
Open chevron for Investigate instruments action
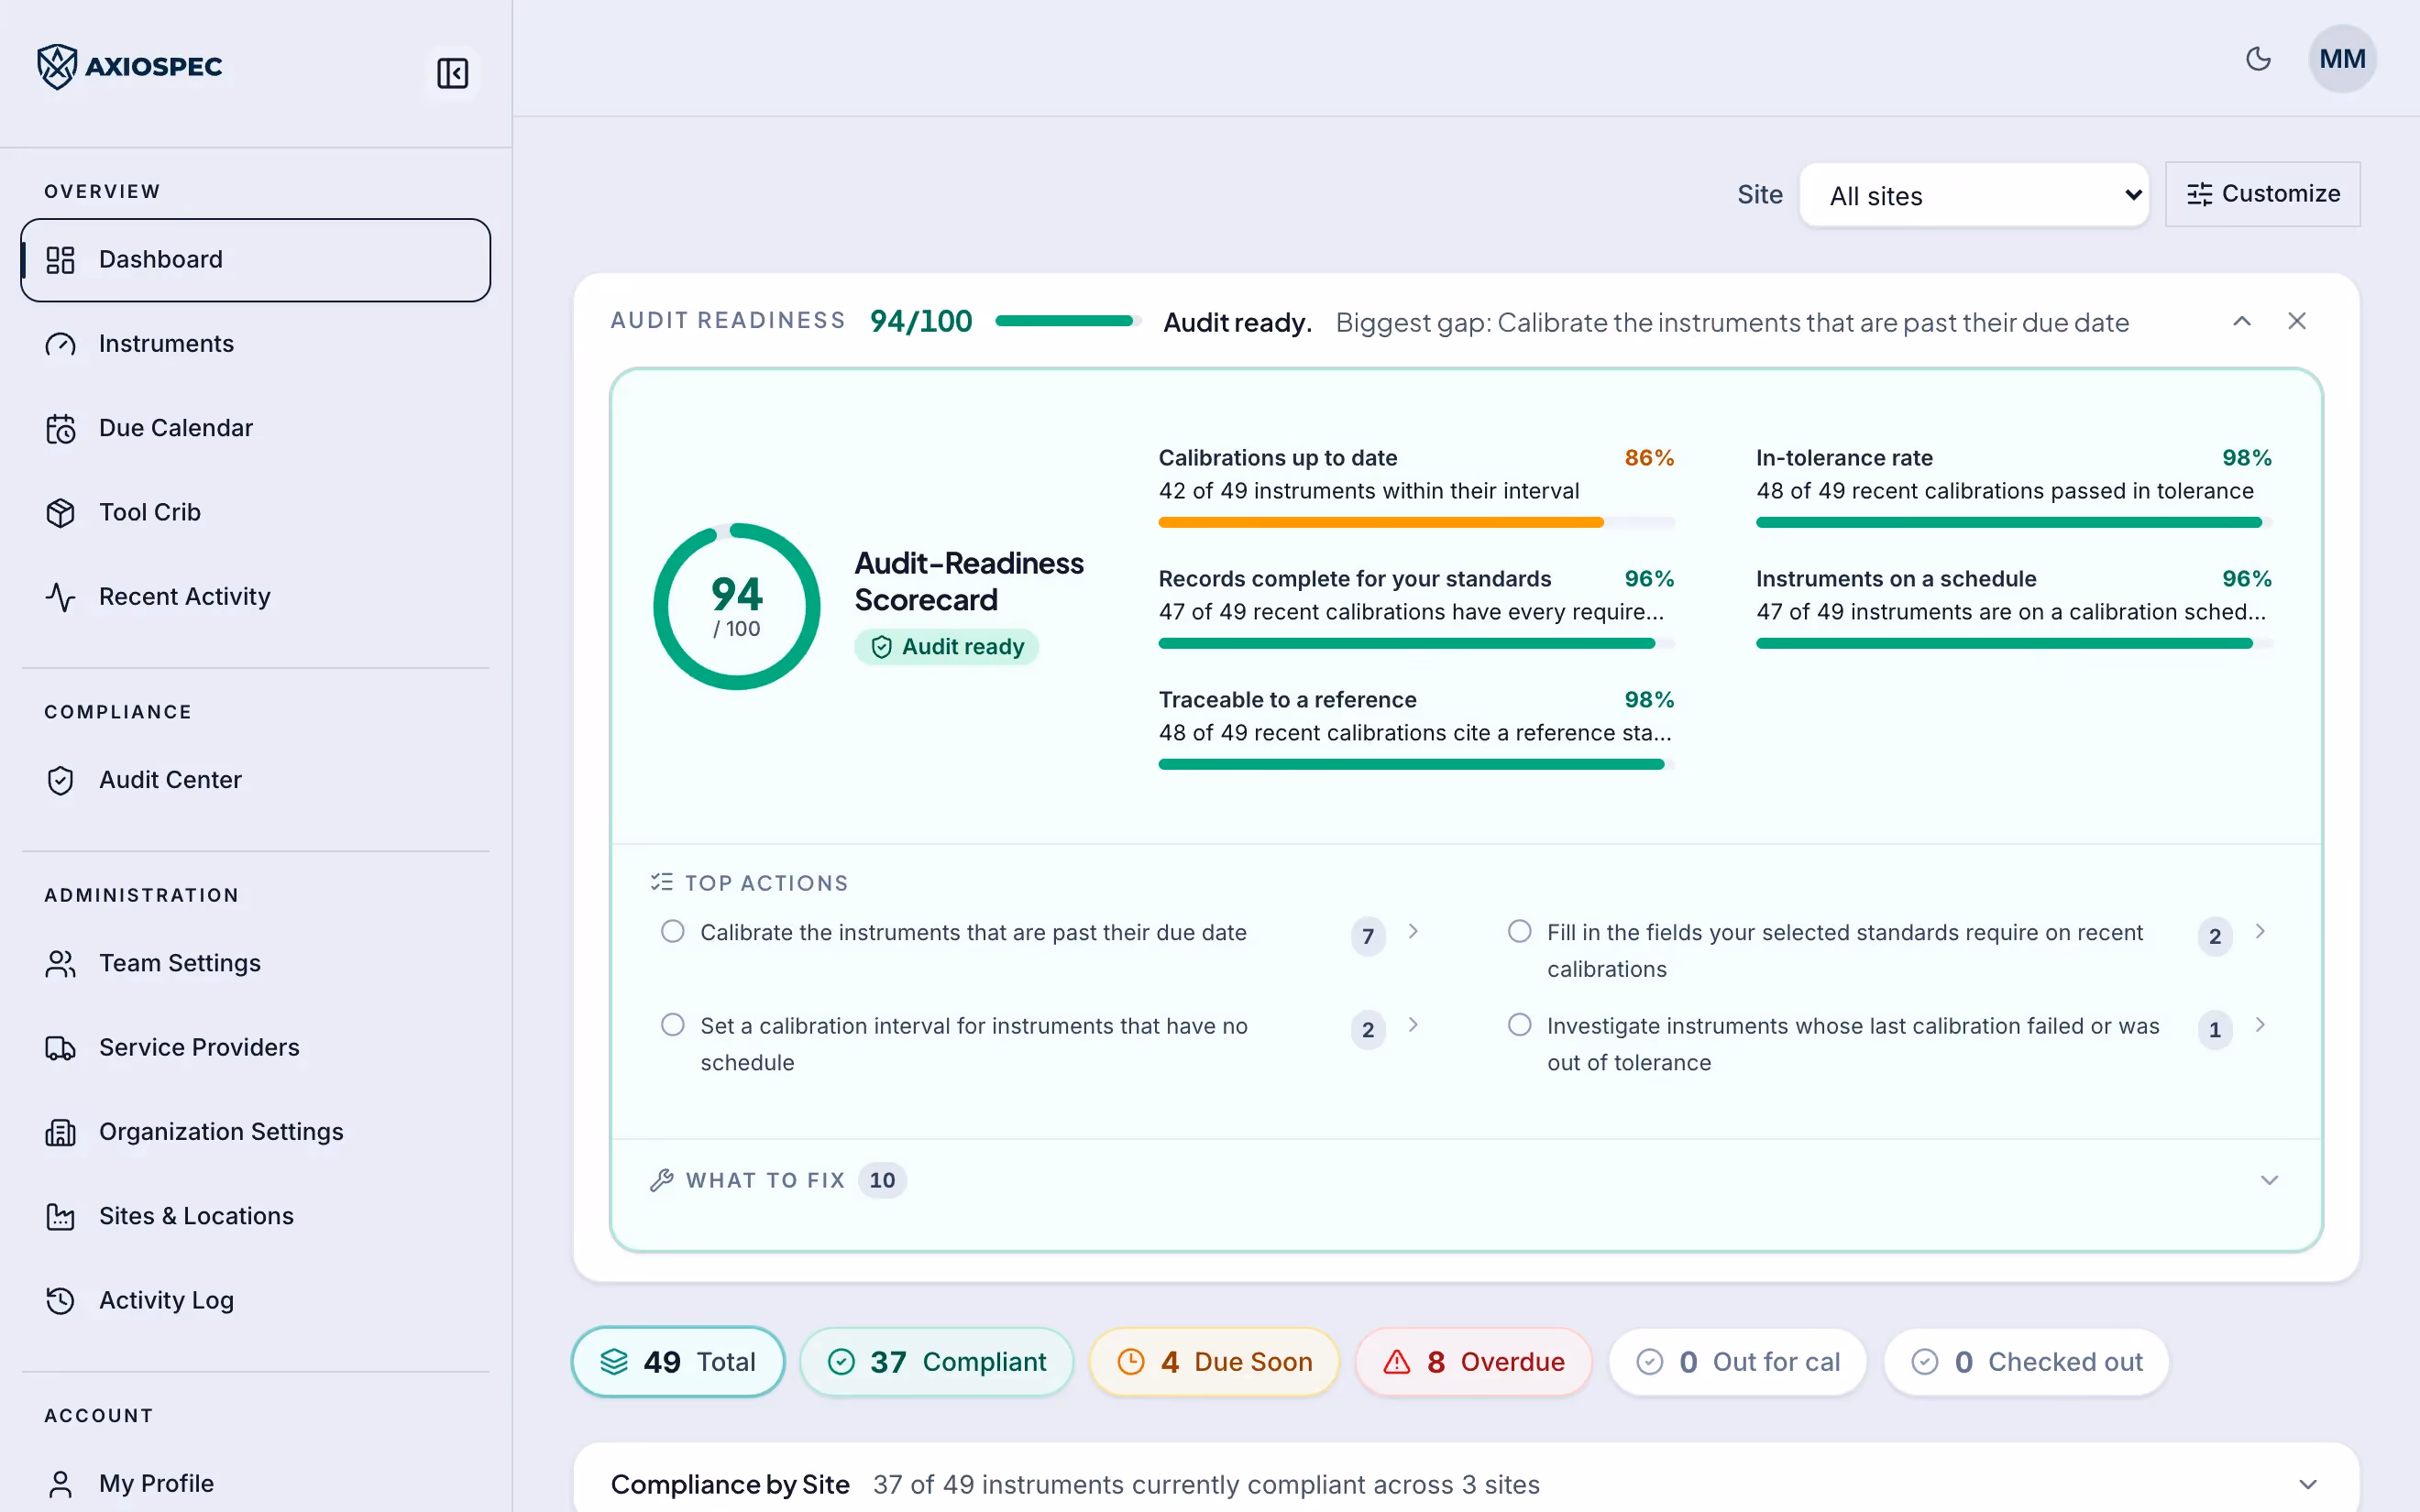coord(2259,1025)
